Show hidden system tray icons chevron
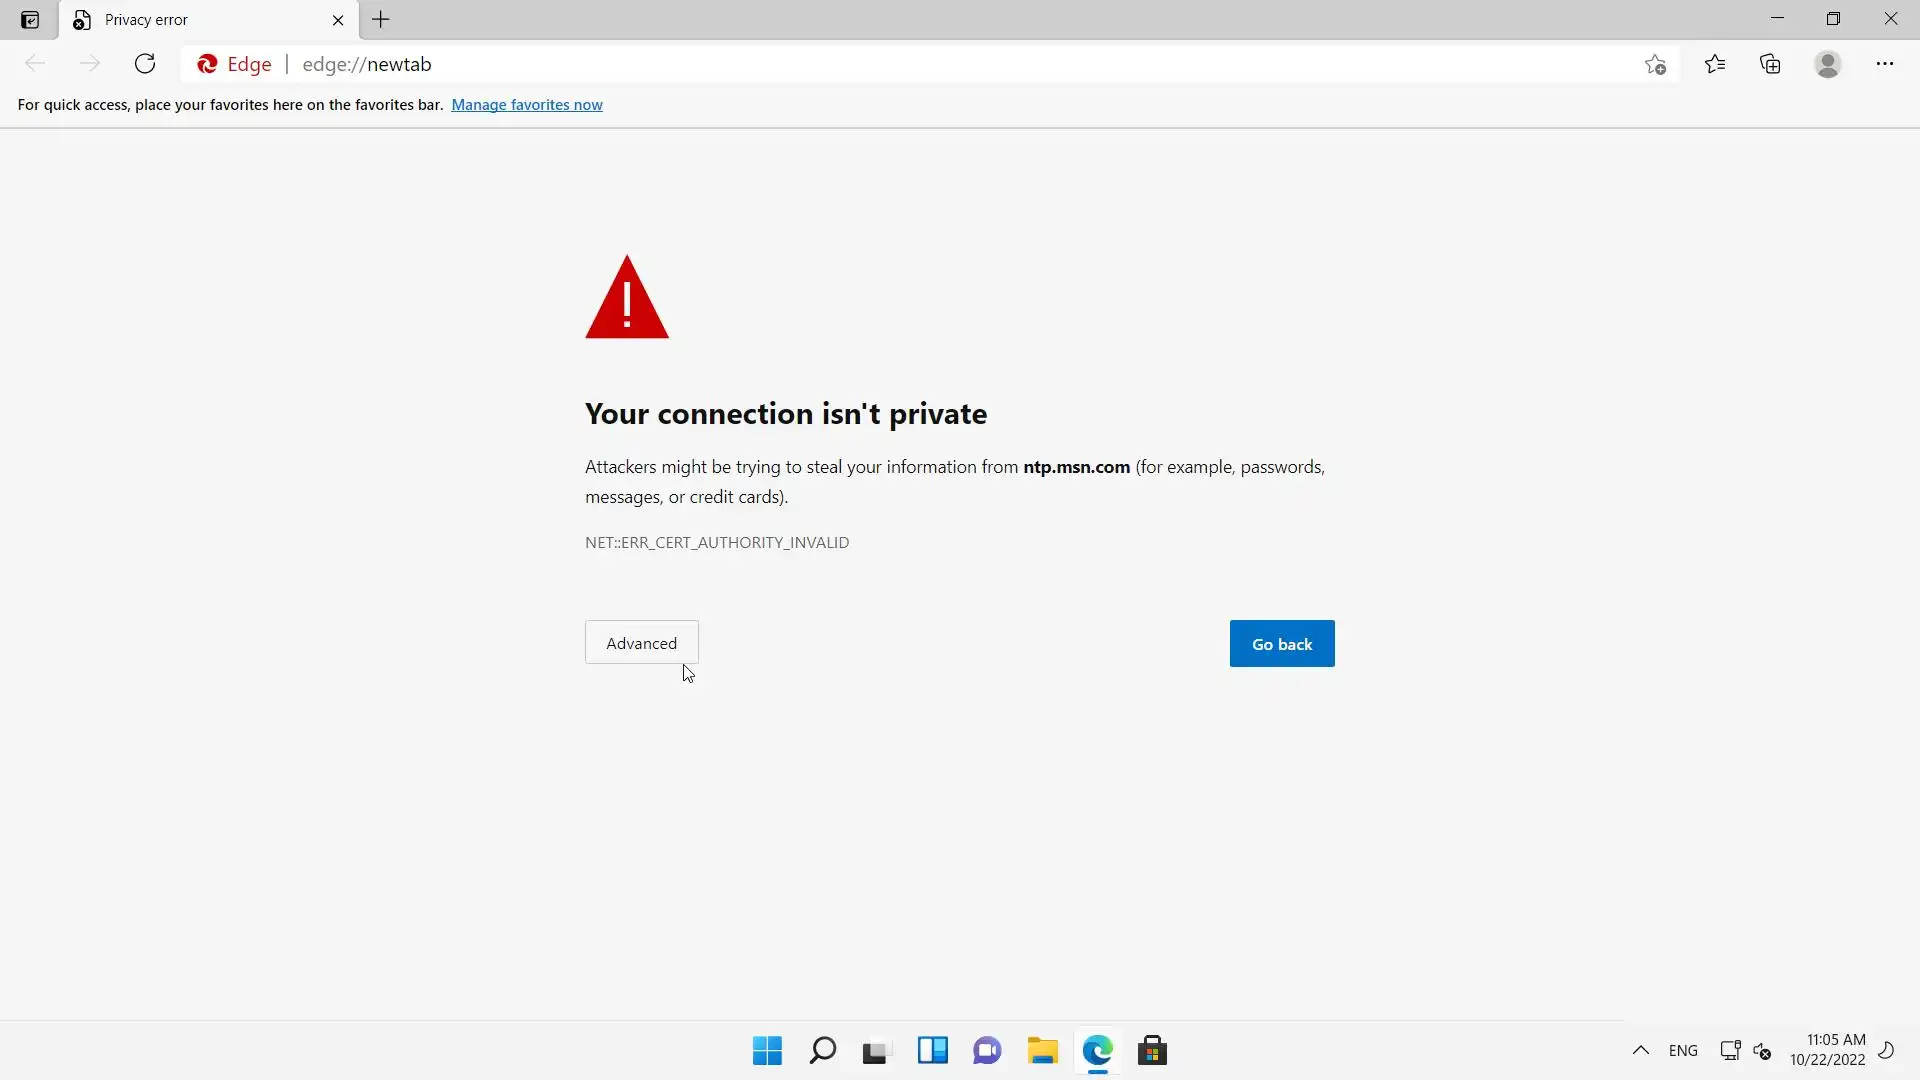The width and height of the screenshot is (1920, 1080). click(x=1640, y=1050)
